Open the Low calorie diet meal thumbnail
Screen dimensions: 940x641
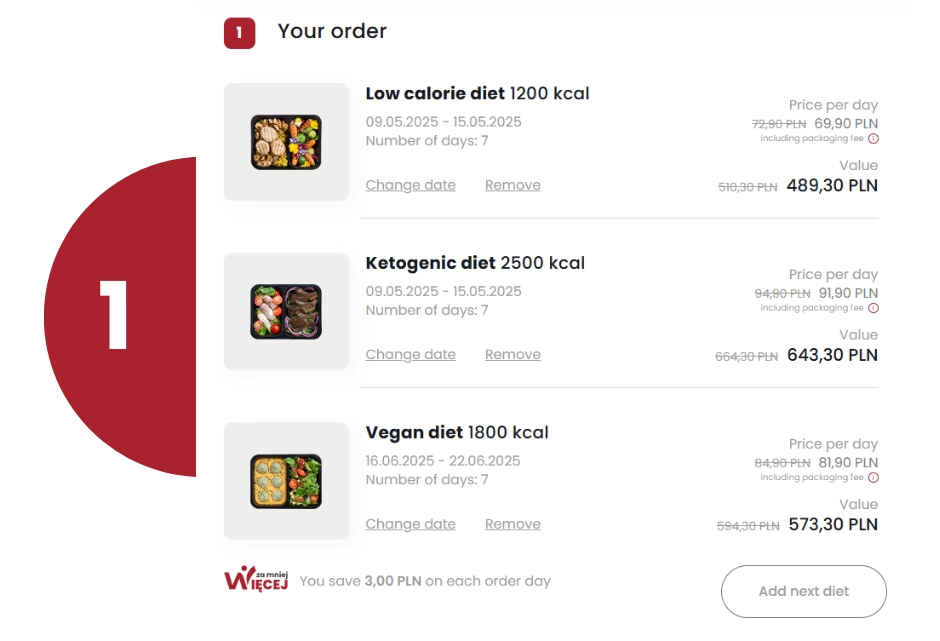[x=286, y=142]
